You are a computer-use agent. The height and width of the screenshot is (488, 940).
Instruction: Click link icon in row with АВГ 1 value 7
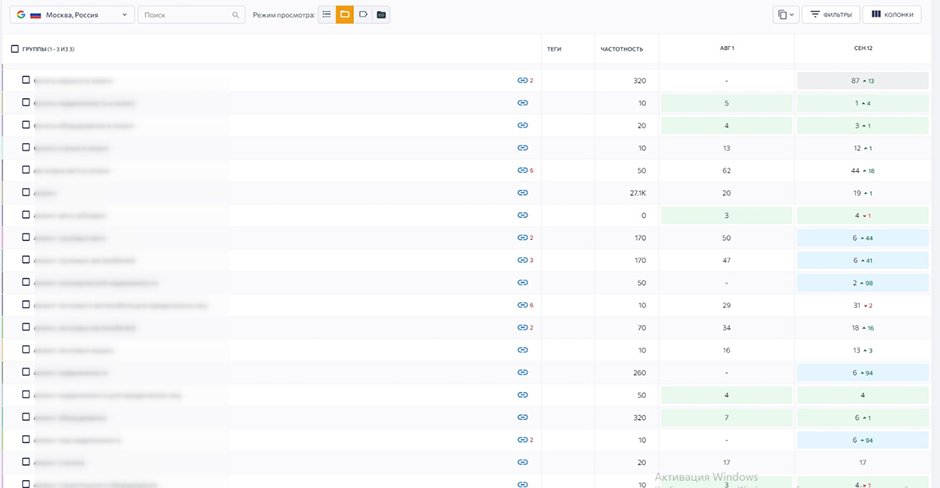[x=523, y=417]
